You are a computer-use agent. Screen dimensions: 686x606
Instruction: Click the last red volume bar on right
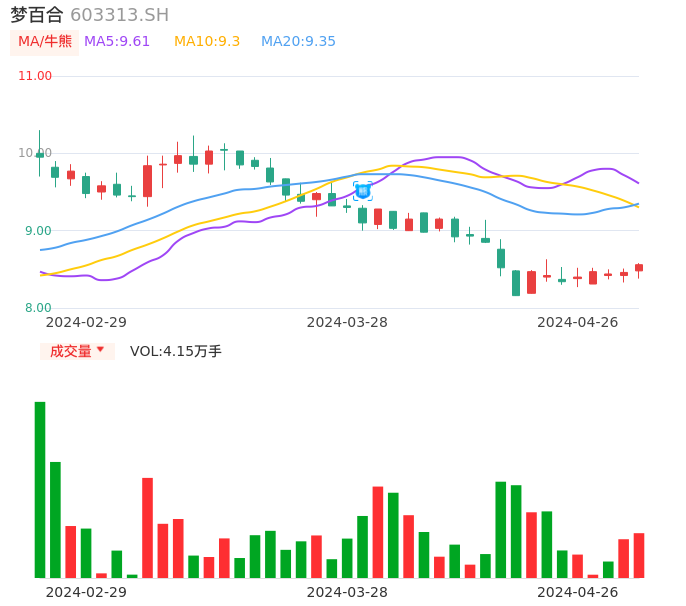[x=639, y=555]
